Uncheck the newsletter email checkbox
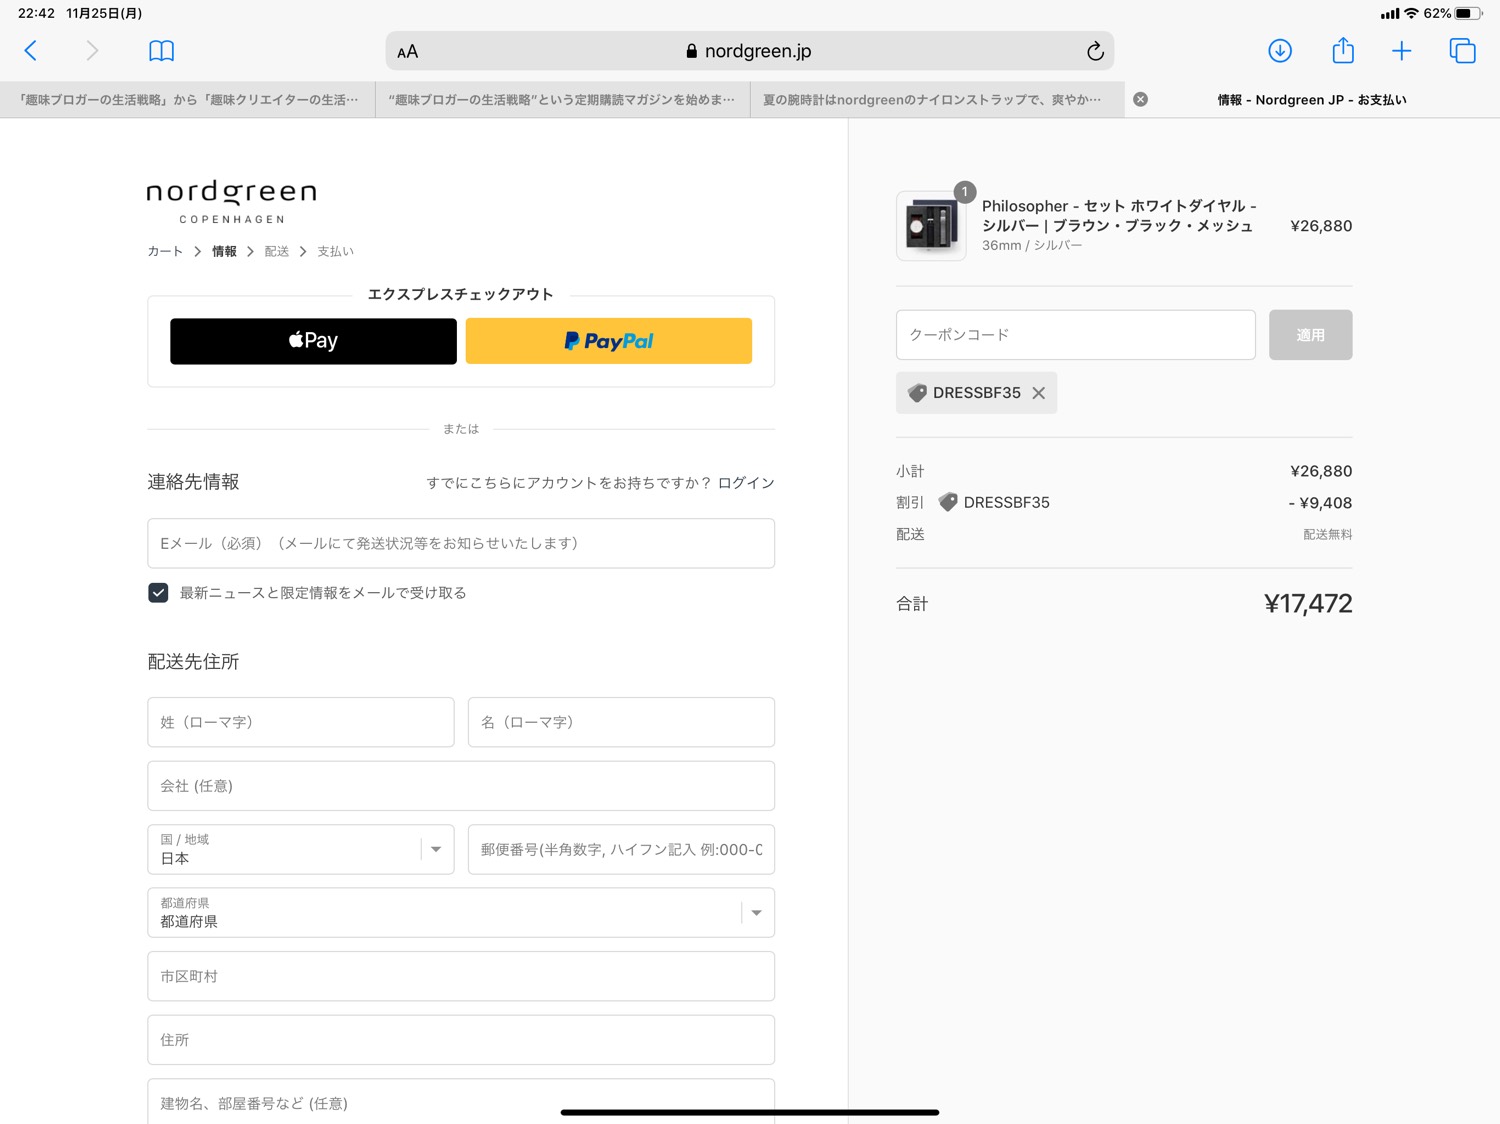Viewport: 1500px width, 1124px height. coord(158,593)
